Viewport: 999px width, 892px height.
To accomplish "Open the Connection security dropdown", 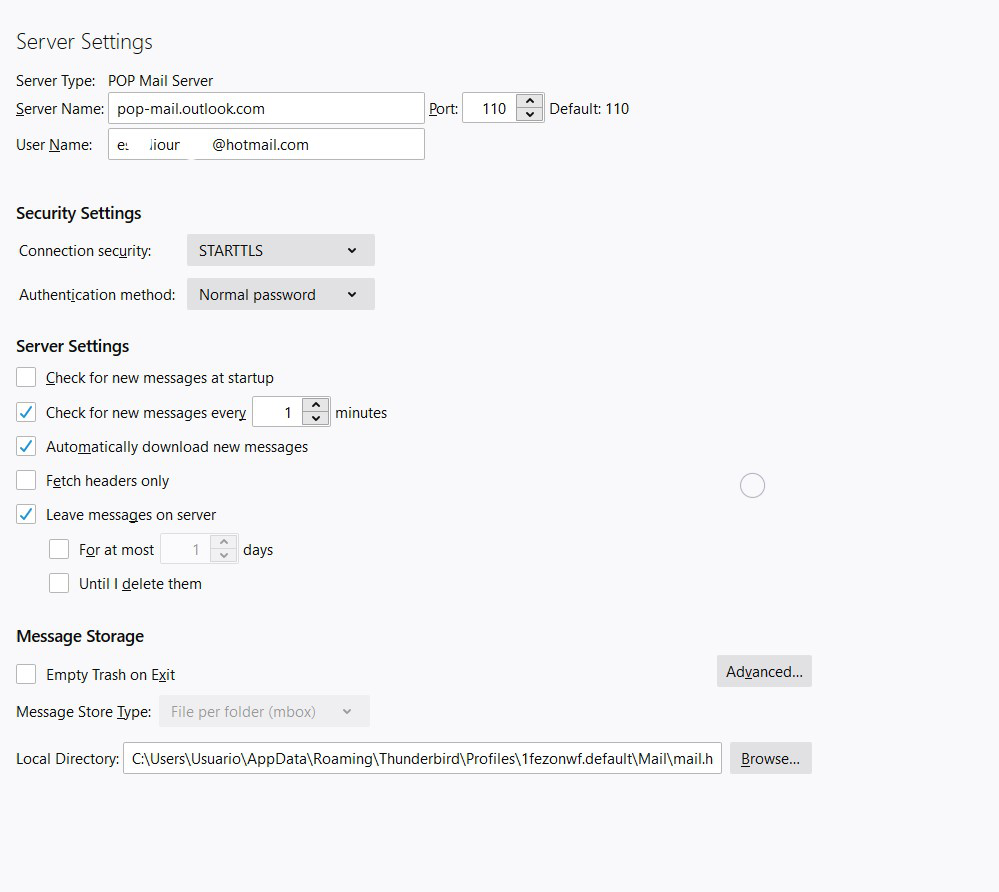I will (280, 251).
